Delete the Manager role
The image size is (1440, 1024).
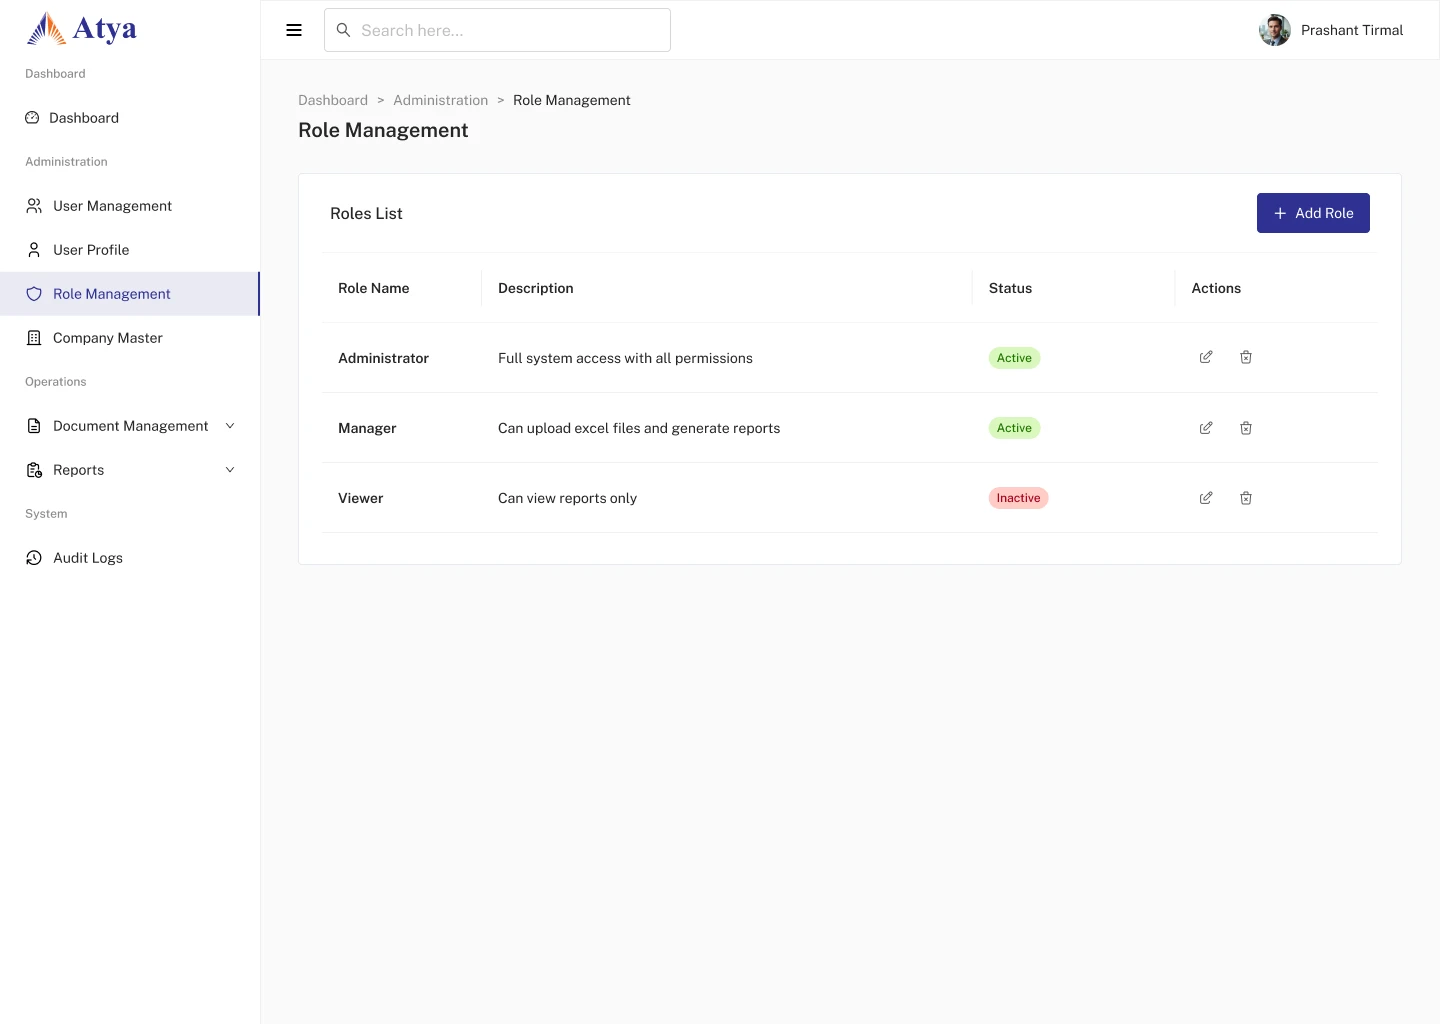1246,428
